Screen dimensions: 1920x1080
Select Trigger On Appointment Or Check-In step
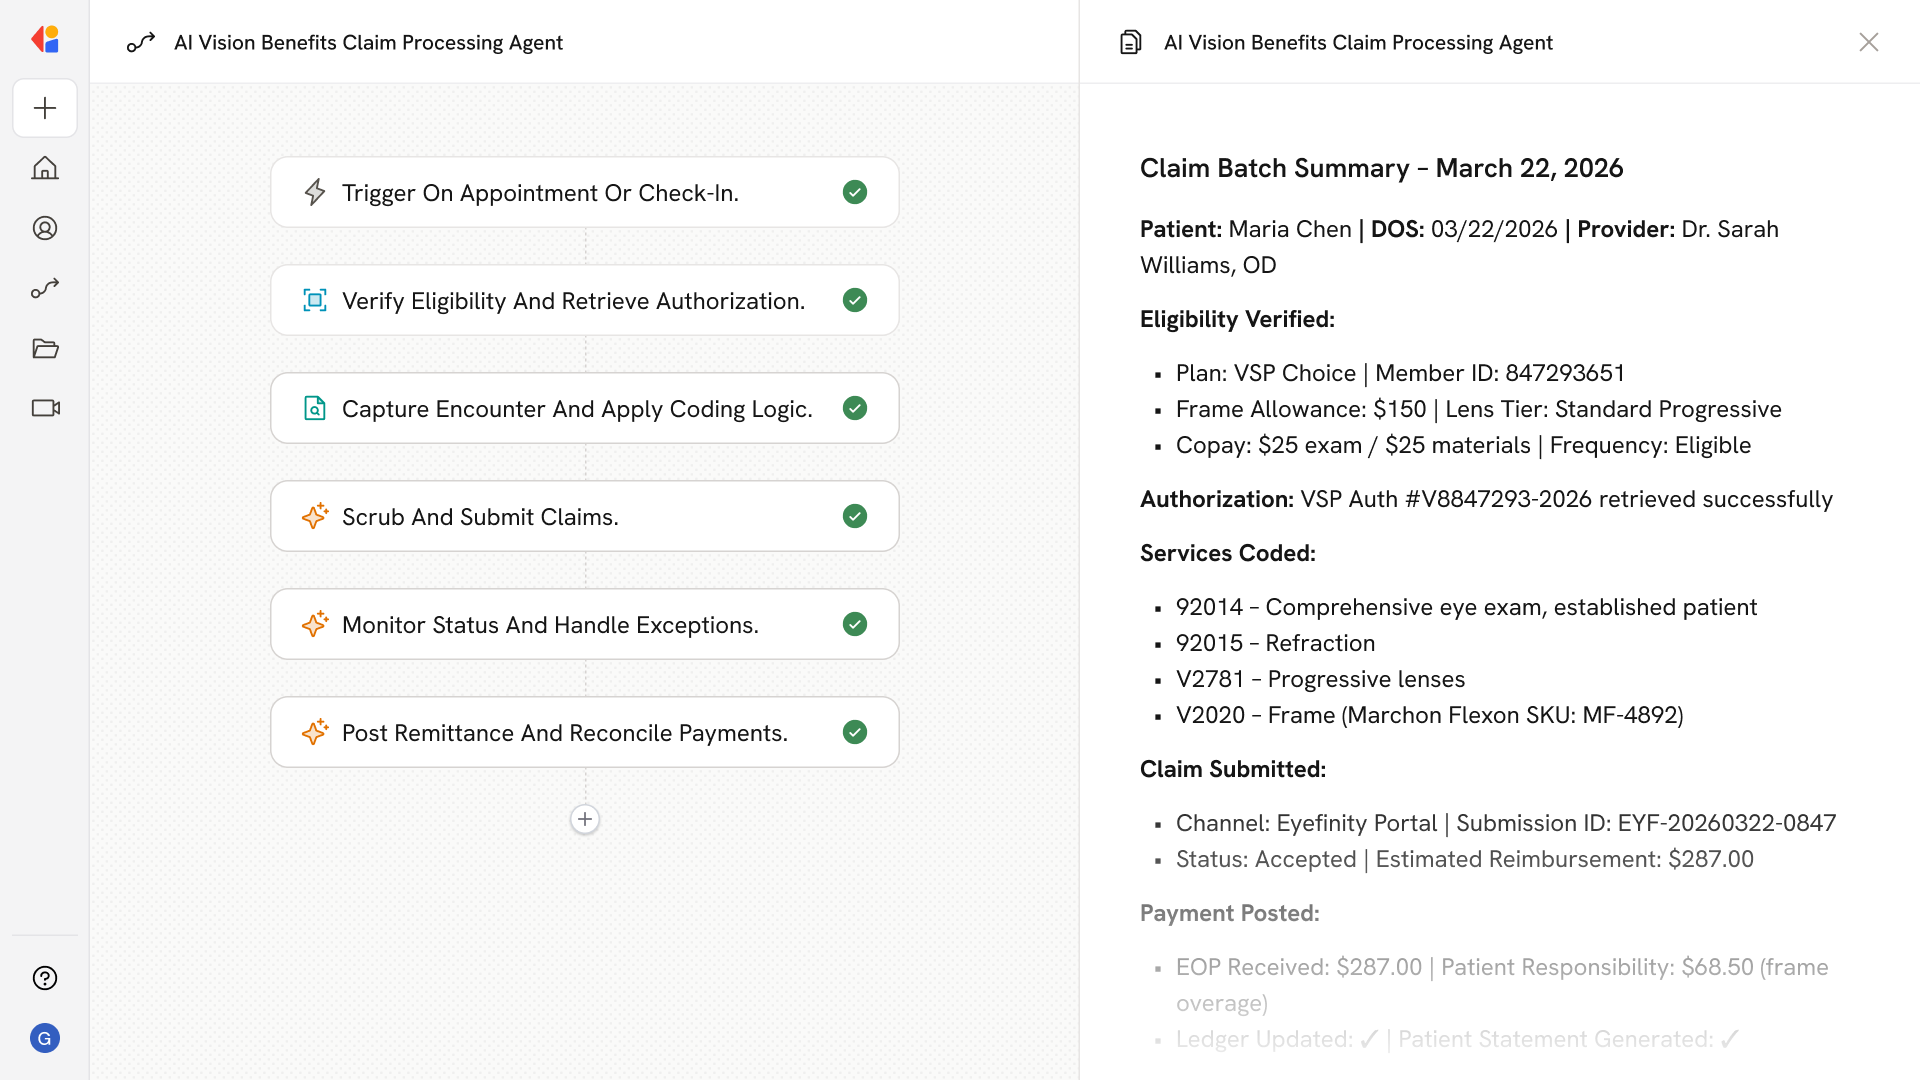540,192
